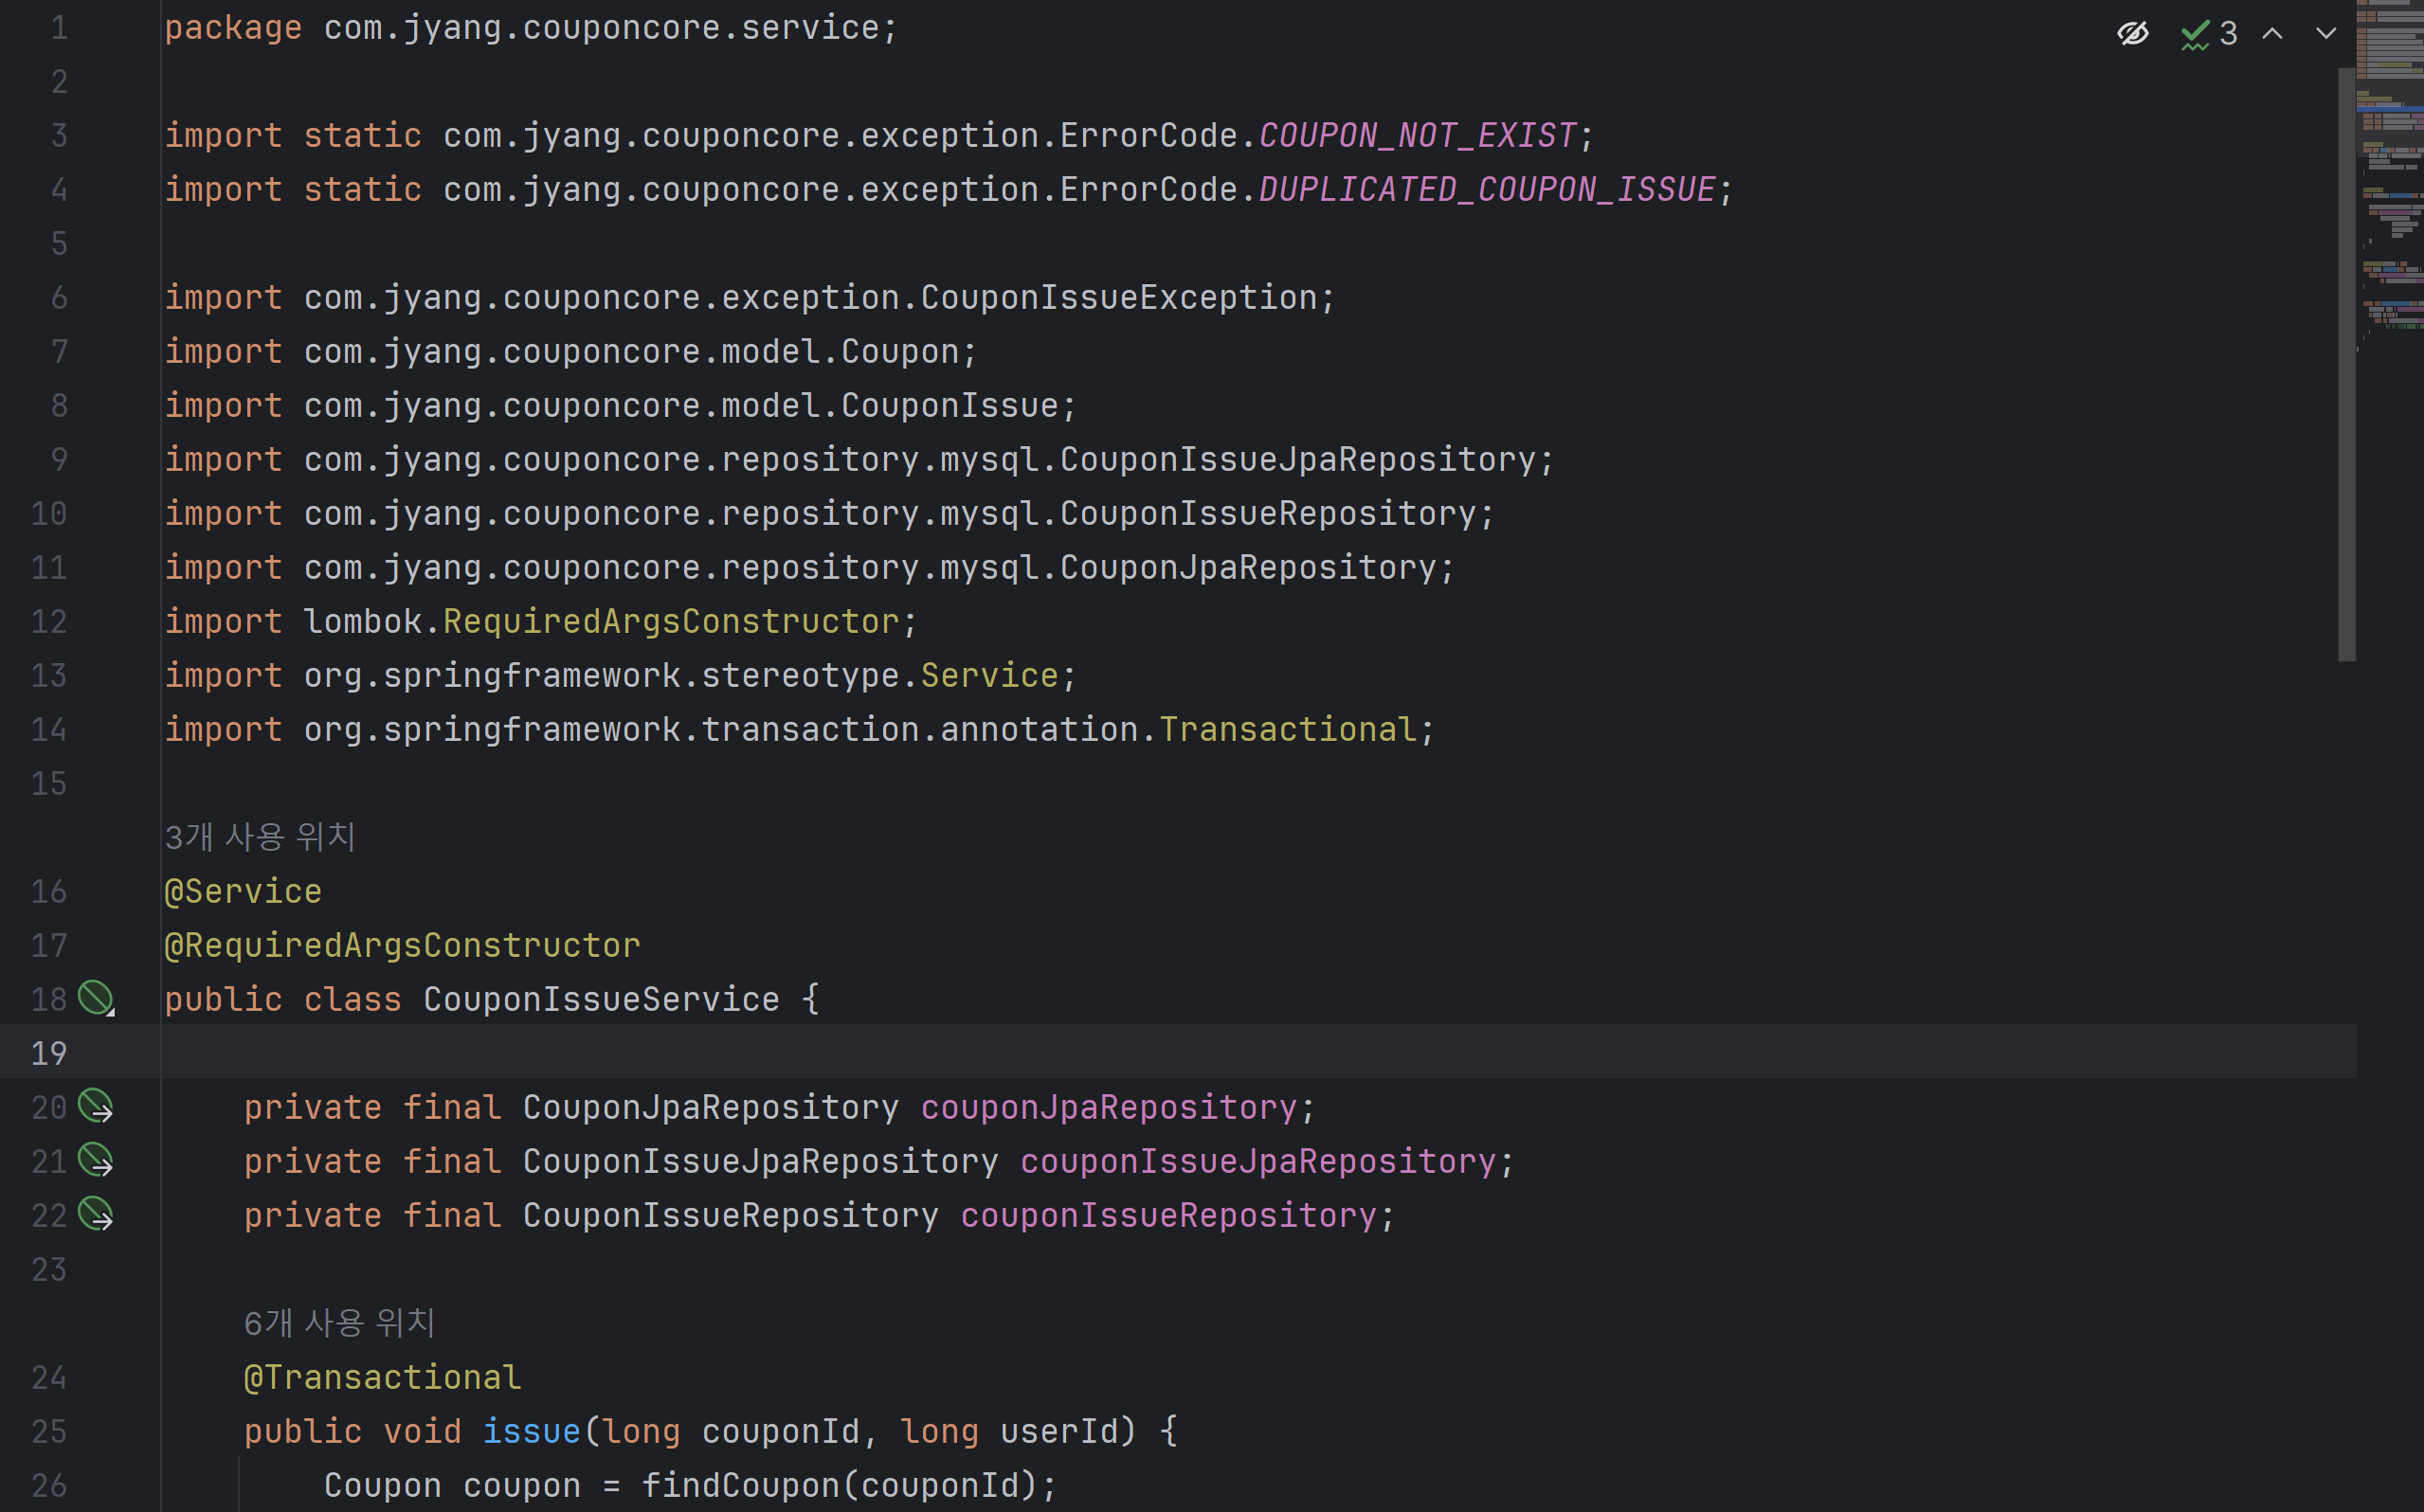Open '6개 사용 위치' usages hint above @Transactional
The height and width of the screenshot is (1512, 2424).
click(x=339, y=1323)
